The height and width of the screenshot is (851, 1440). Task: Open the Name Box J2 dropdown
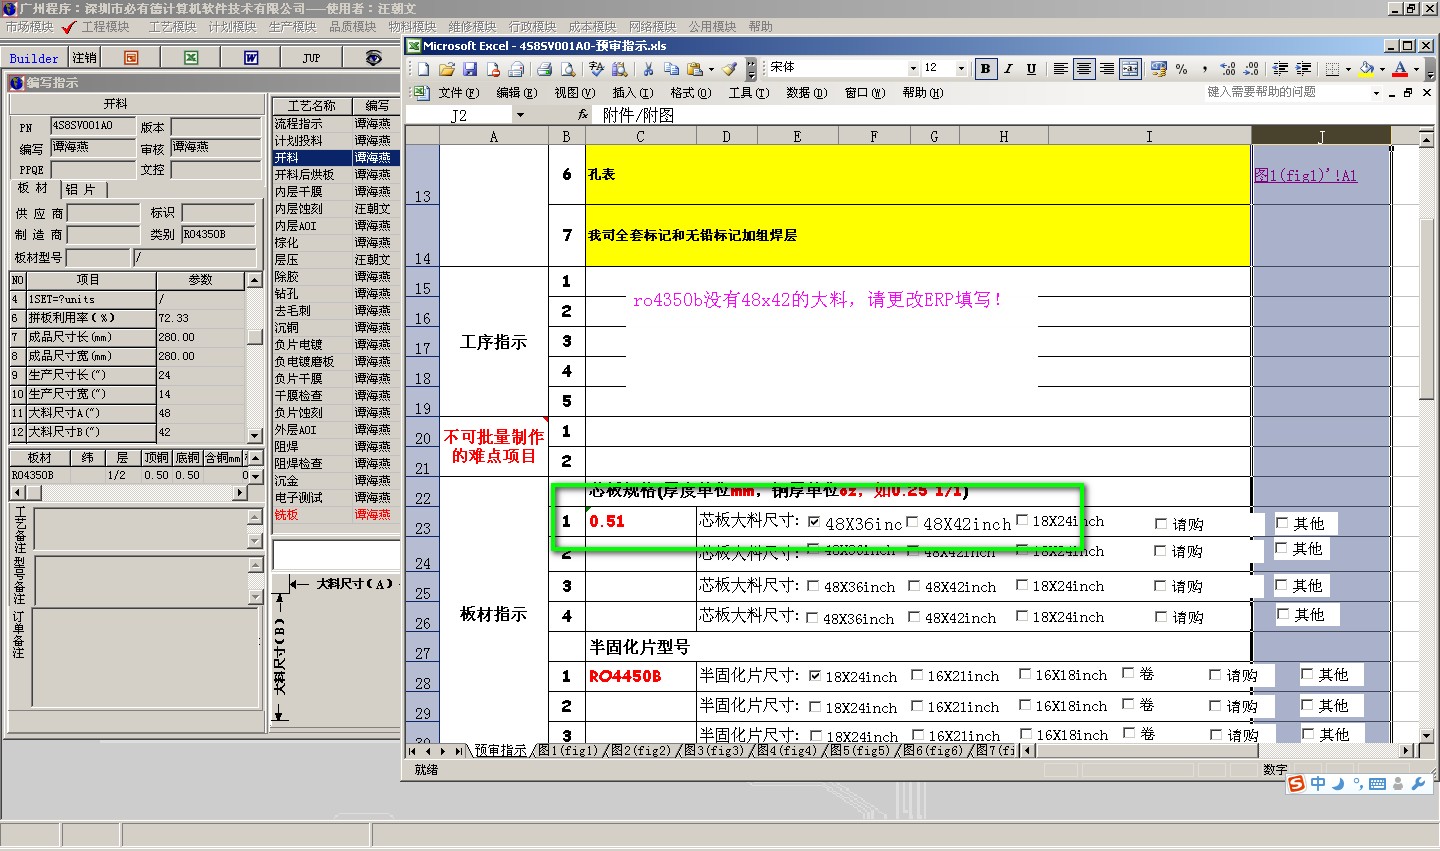(520, 115)
